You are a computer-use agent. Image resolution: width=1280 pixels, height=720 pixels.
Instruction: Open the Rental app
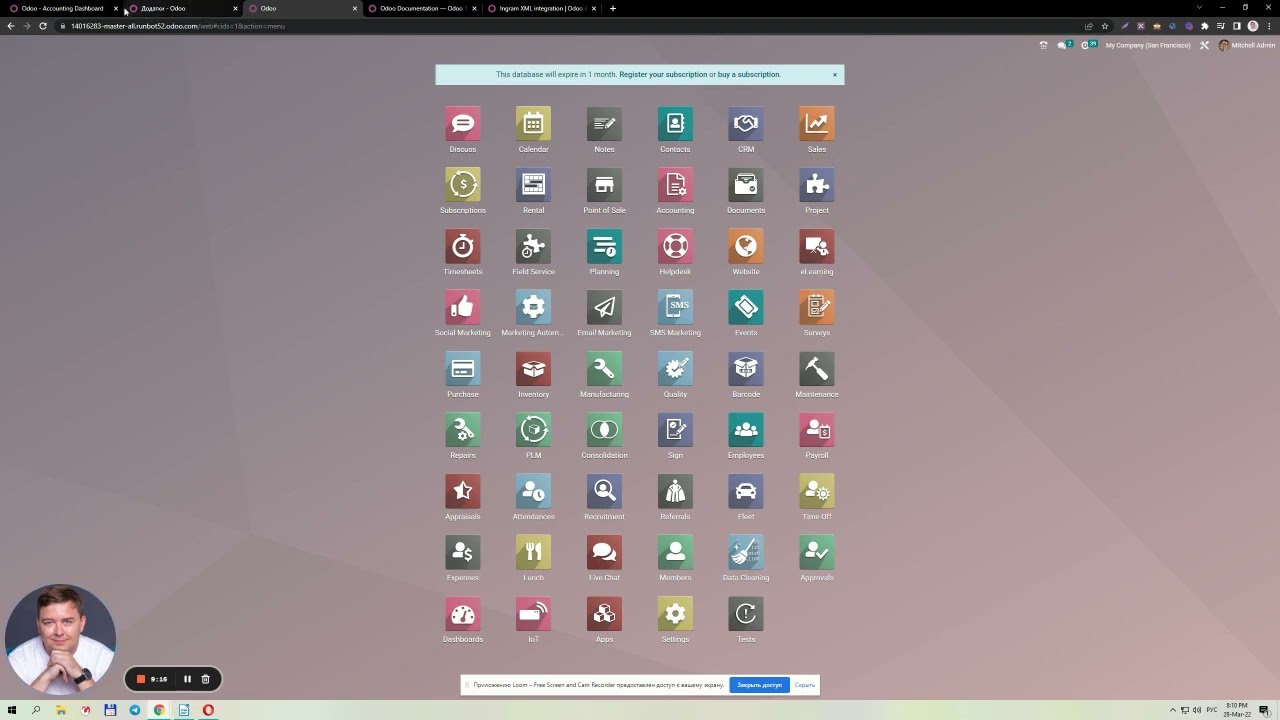(x=534, y=185)
